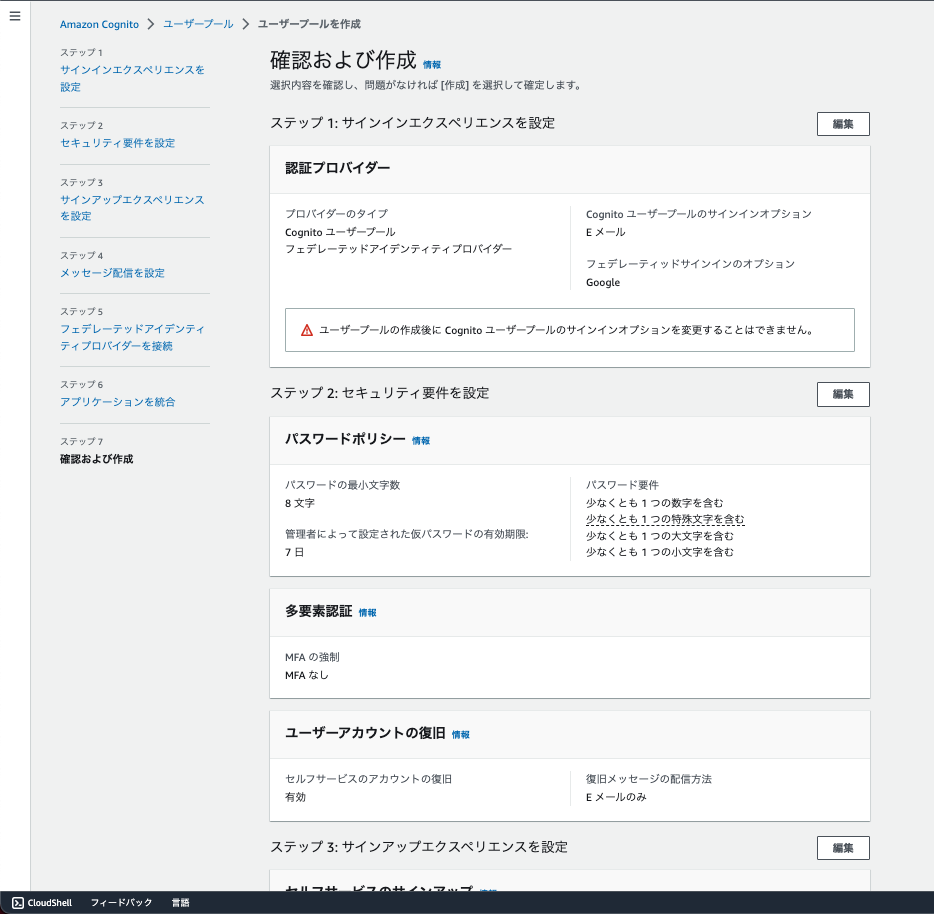Click the MFA なし value
The image size is (934, 914).
tap(307, 676)
